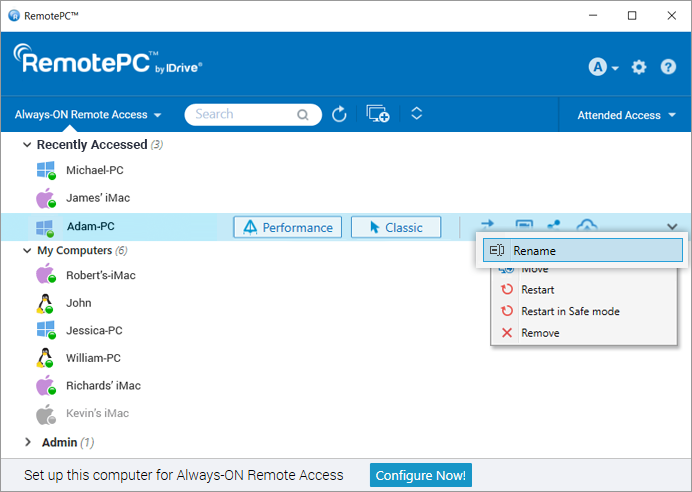This screenshot has width=692, height=492.
Task: Click Windows icon beside Adam-PC
Action: (x=45, y=228)
